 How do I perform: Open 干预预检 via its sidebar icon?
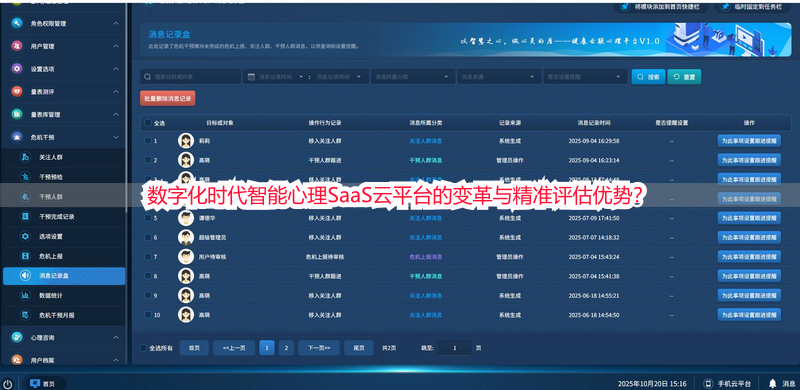[x=25, y=177]
